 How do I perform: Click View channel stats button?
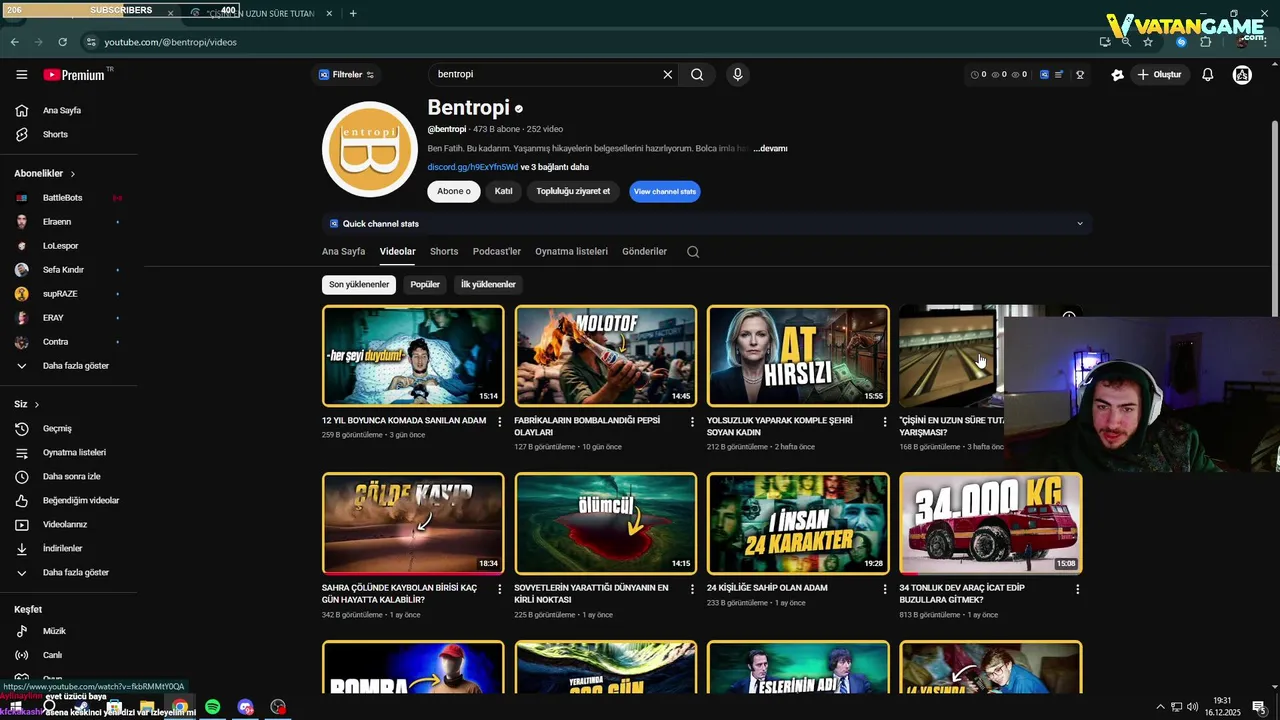click(665, 191)
